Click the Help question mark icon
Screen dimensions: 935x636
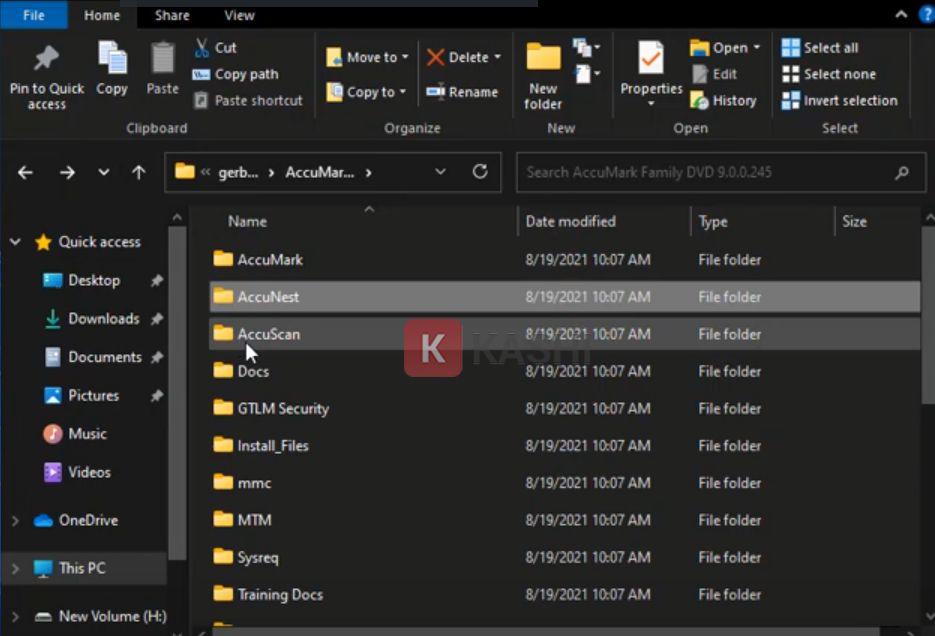(925, 14)
